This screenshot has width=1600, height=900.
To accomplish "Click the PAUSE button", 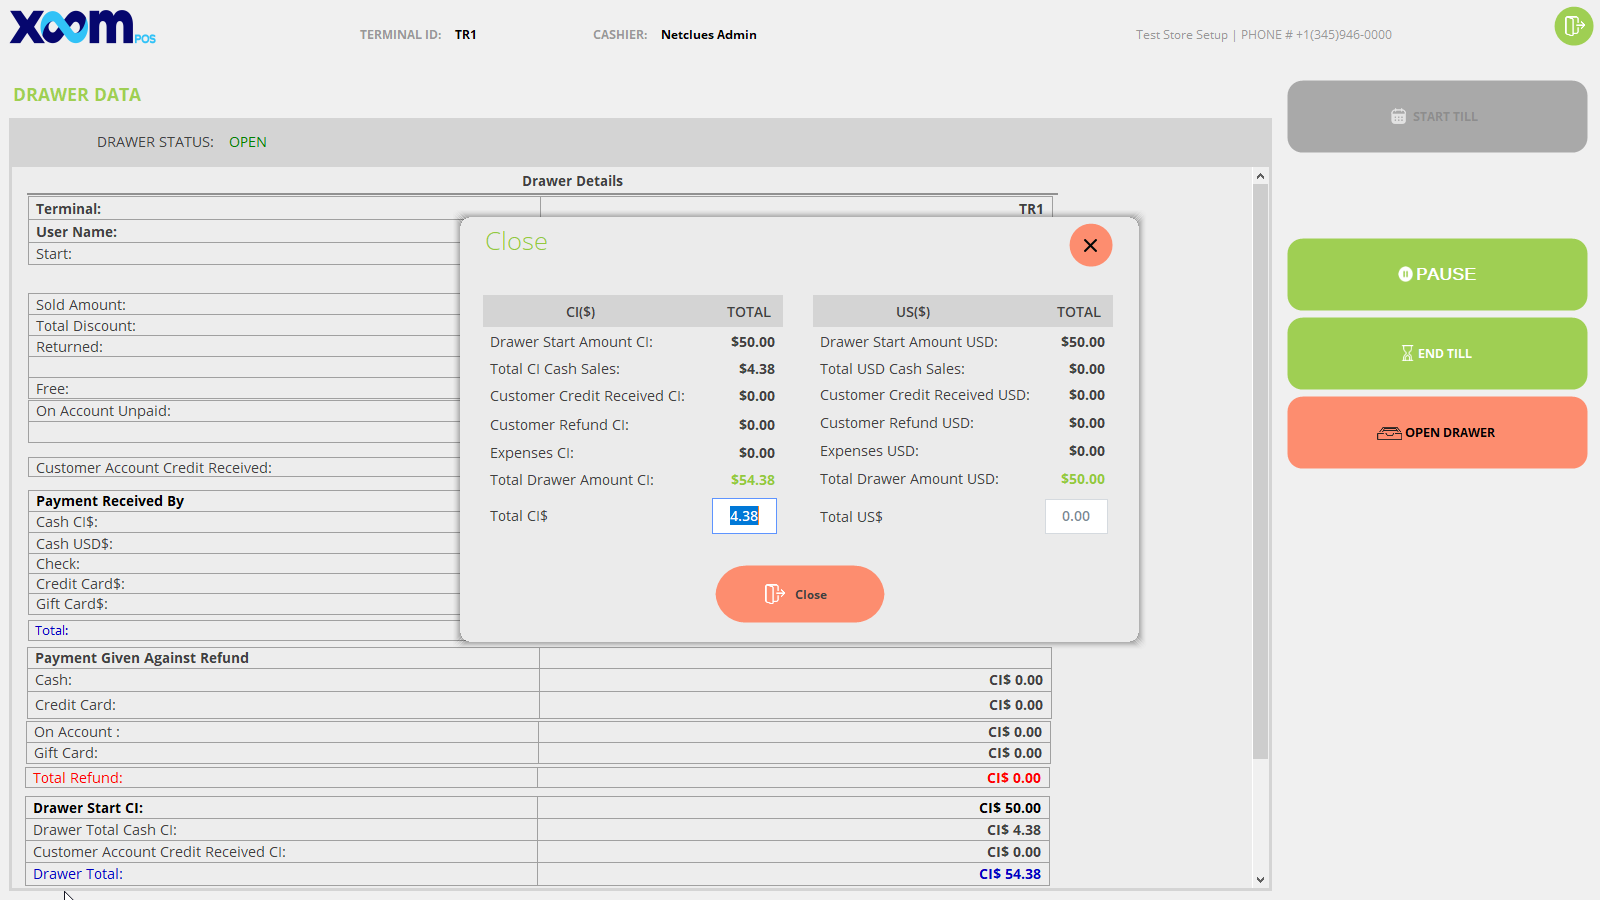I will click(1436, 274).
